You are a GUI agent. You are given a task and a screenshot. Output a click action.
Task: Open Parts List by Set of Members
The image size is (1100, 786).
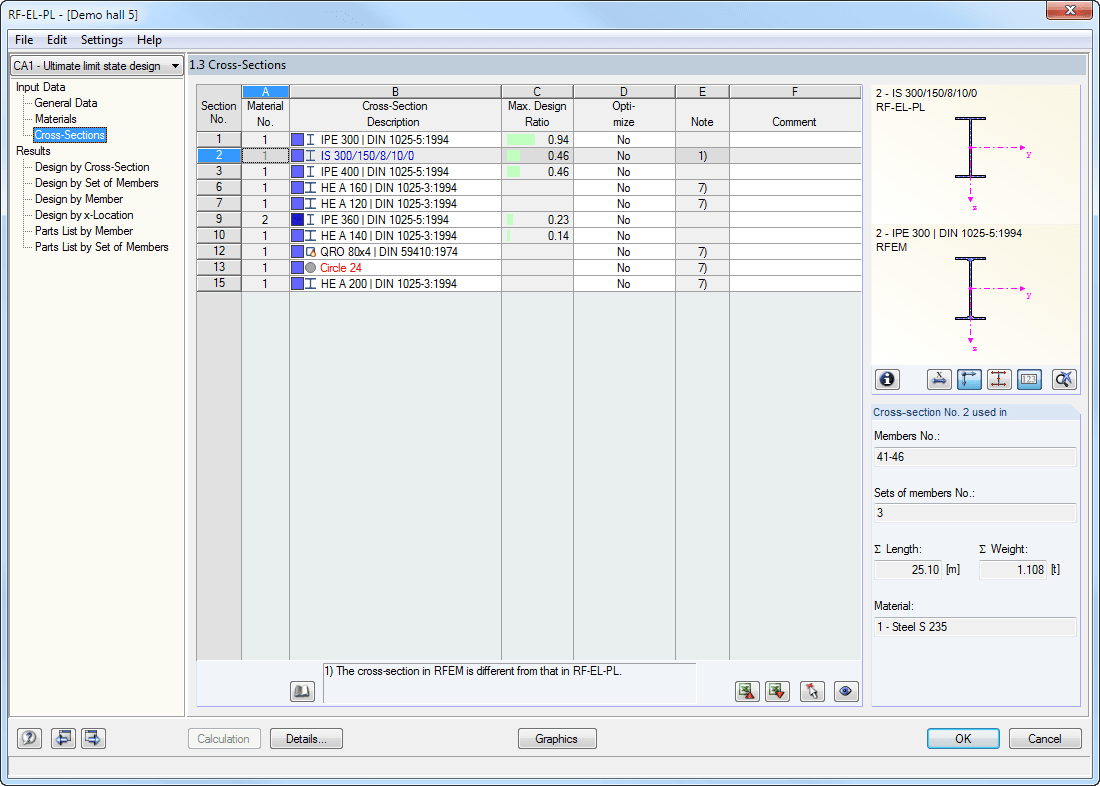click(102, 247)
